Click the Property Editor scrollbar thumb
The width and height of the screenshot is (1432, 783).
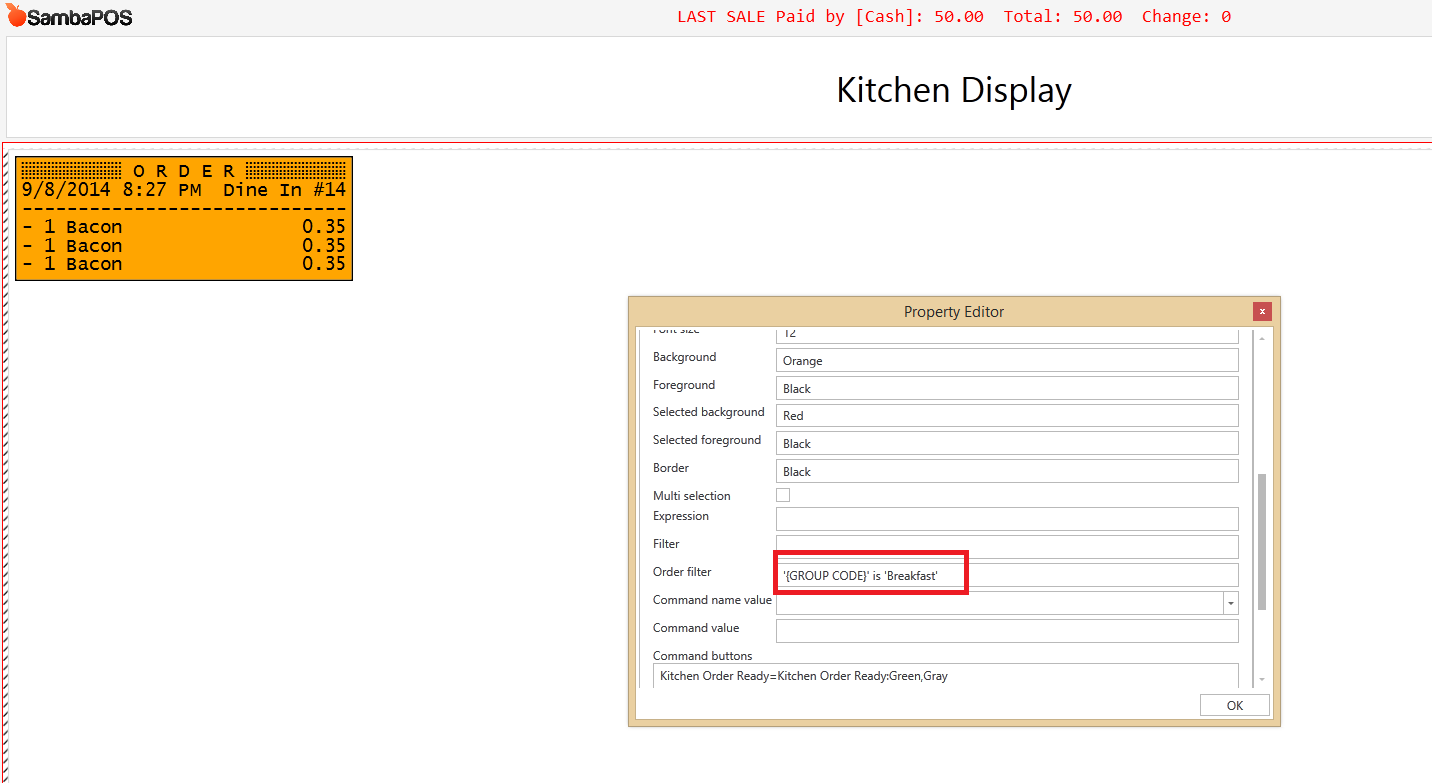pos(1261,540)
